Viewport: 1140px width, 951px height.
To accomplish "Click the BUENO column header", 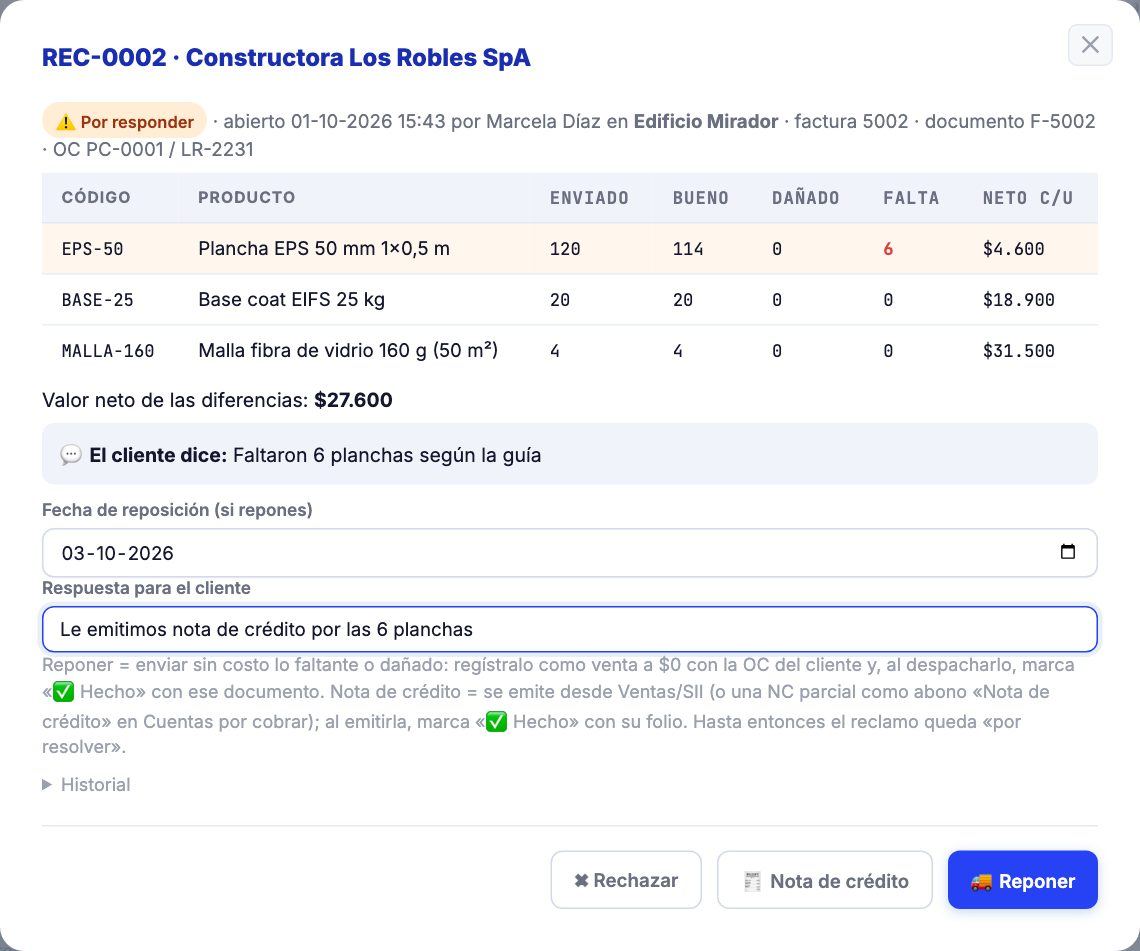I will coord(700,198).
